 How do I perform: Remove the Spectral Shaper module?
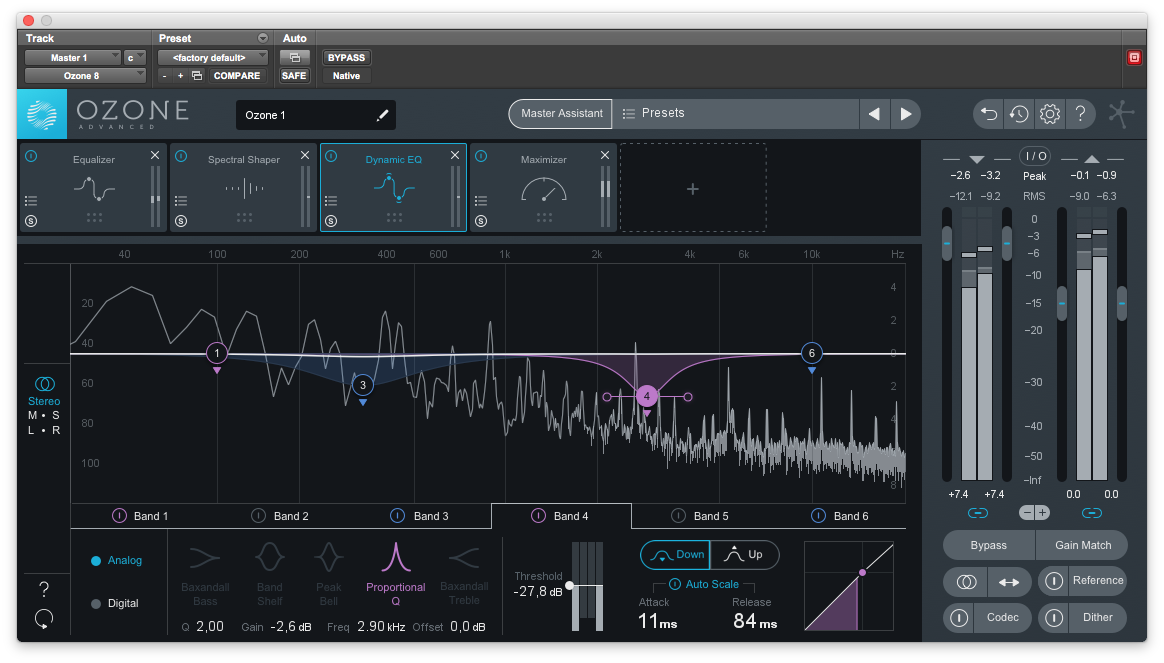(305, 155)
